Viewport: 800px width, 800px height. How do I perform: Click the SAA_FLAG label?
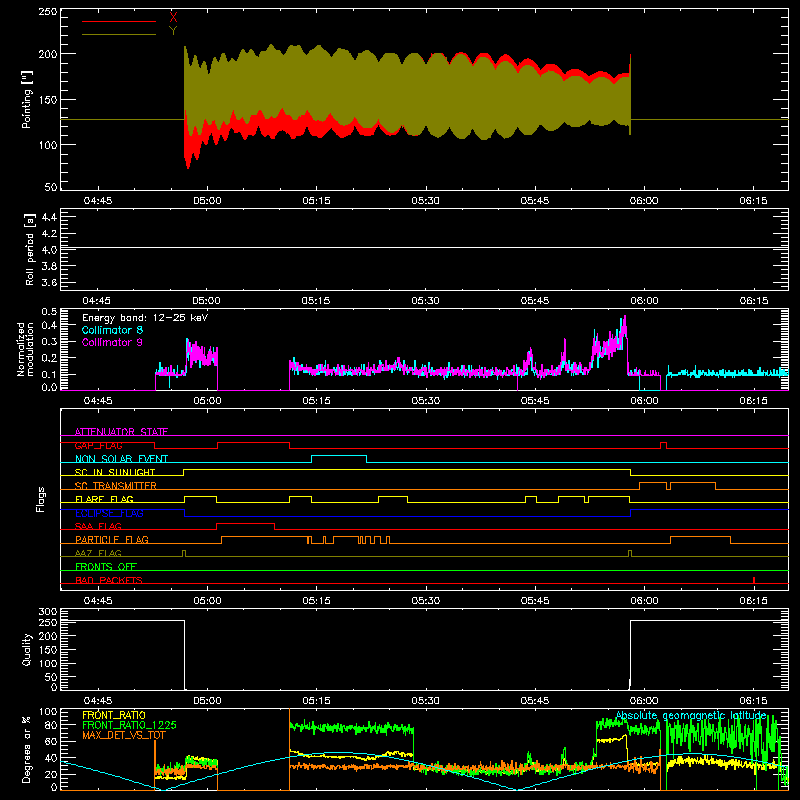pos(98,526)
